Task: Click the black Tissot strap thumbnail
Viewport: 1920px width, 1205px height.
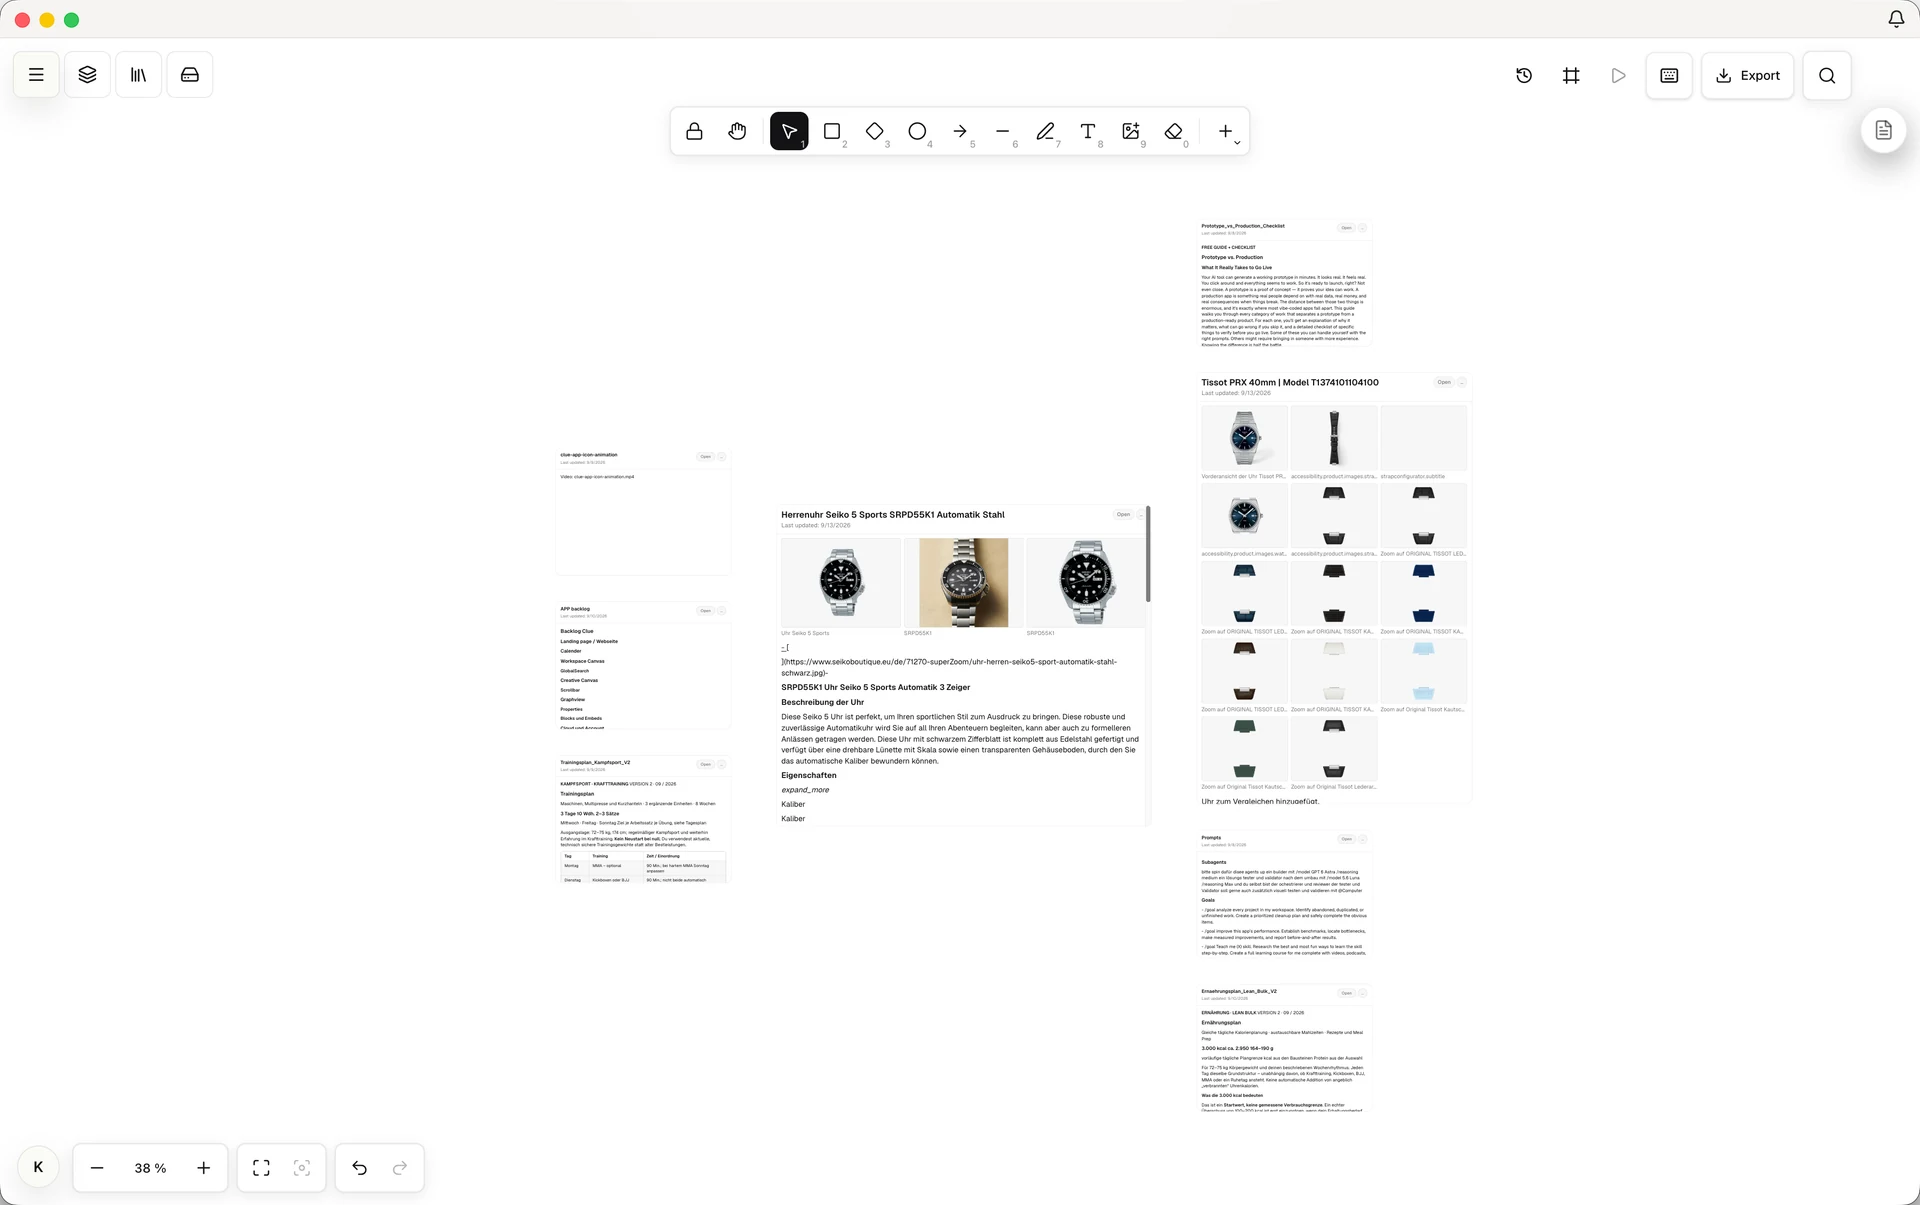Action: coord(1334,438)
